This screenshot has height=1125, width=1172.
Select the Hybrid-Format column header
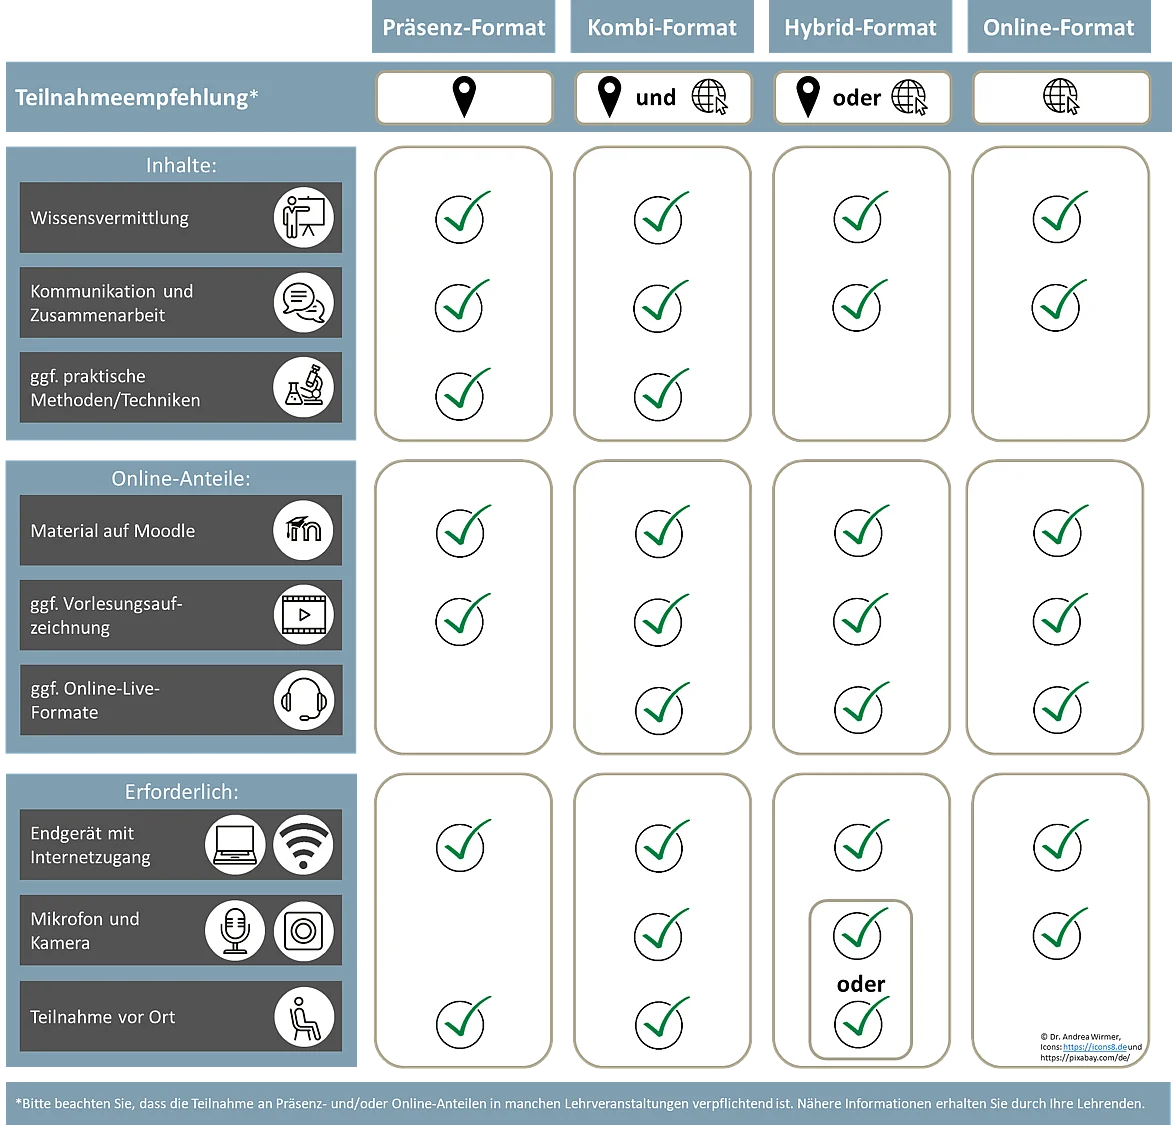(x=860, y=27)
